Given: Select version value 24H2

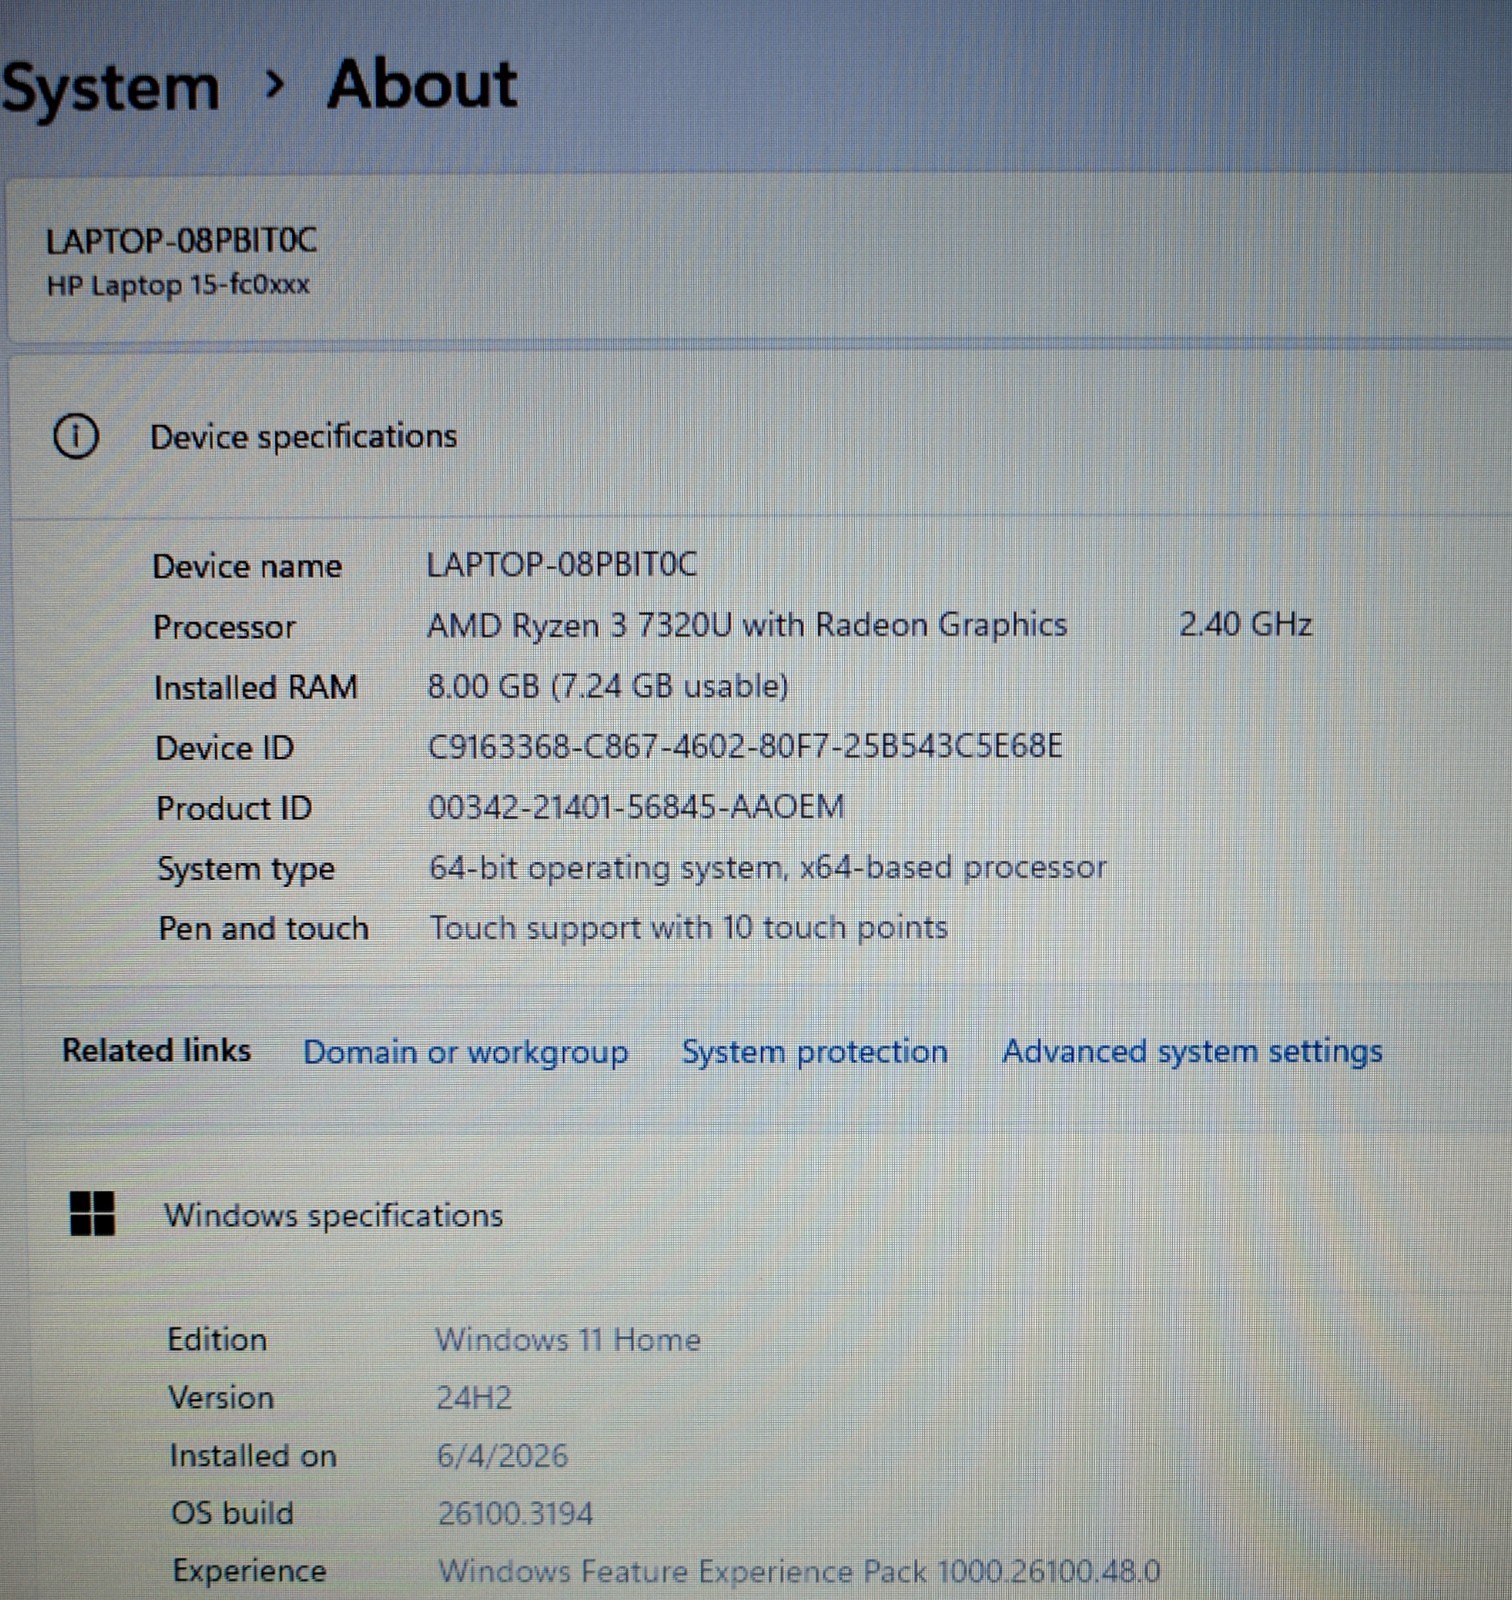Looking at the screenshot, I should 474,1397.
